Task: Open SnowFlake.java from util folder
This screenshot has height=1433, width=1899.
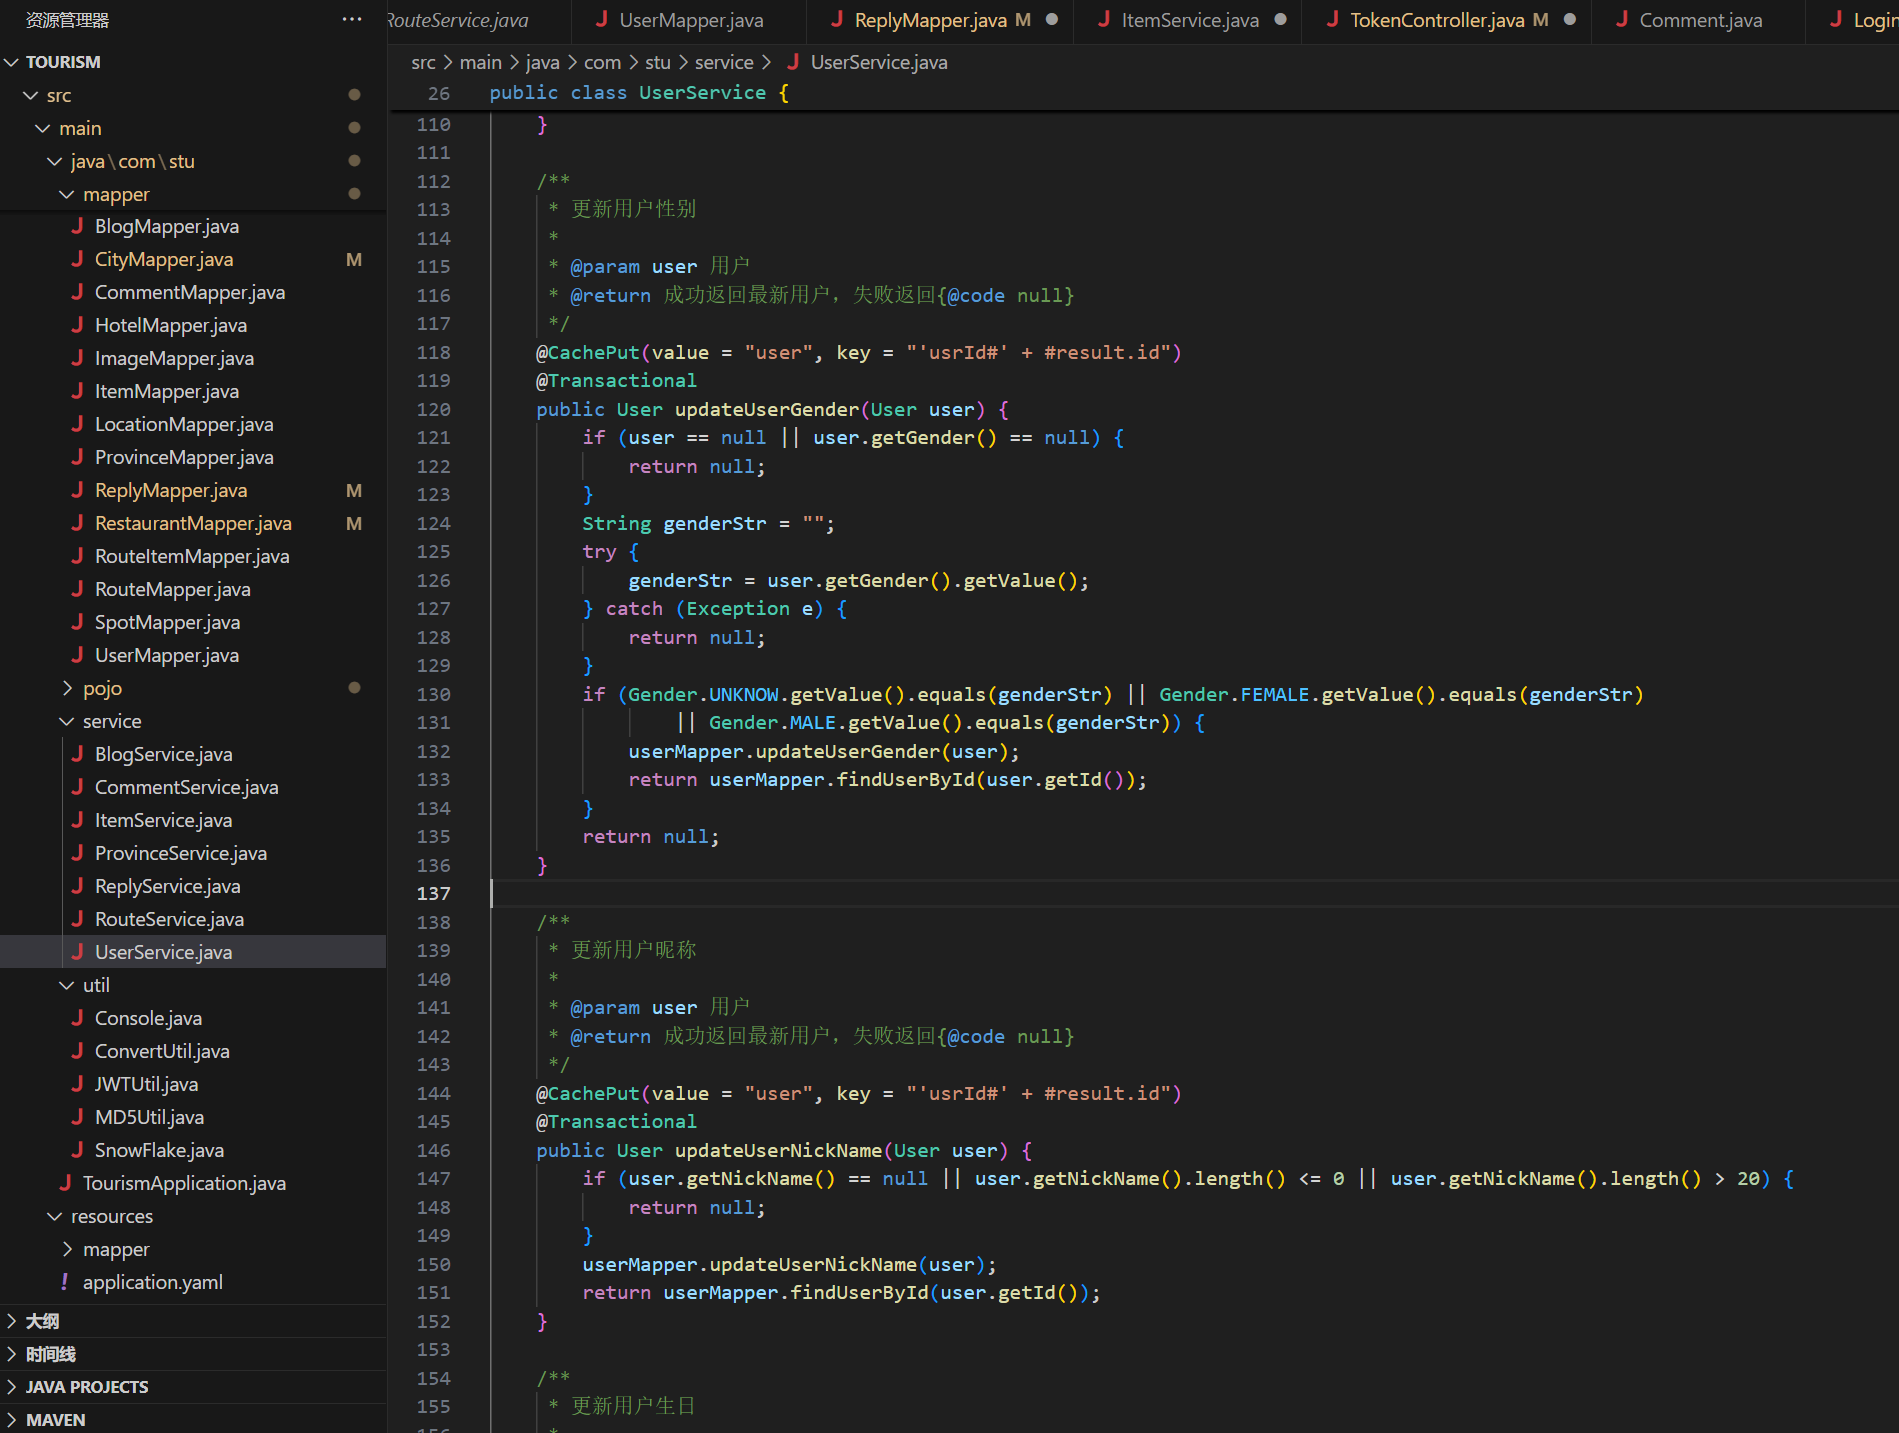Action: (x=159, y=1150)
